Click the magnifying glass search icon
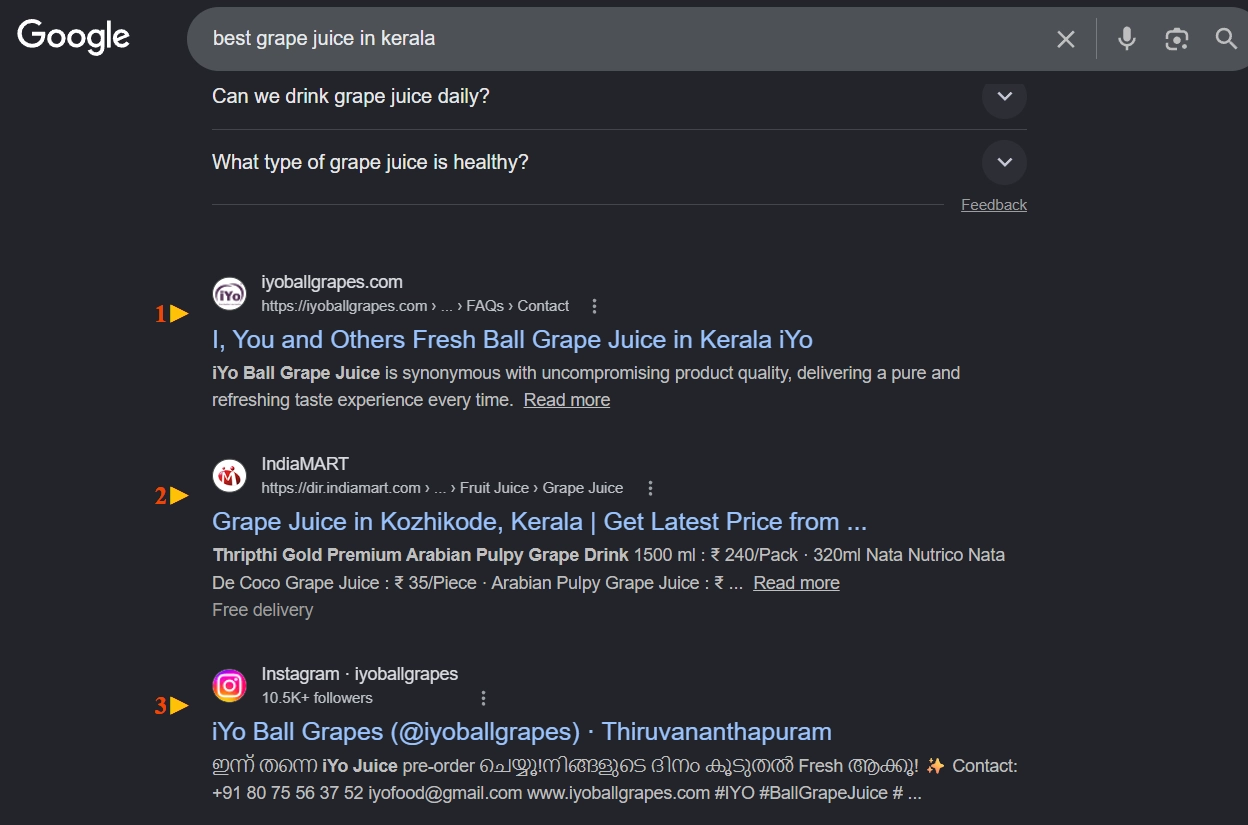The width and height of the screenshot is (1248, 825). click(1226, 39)
